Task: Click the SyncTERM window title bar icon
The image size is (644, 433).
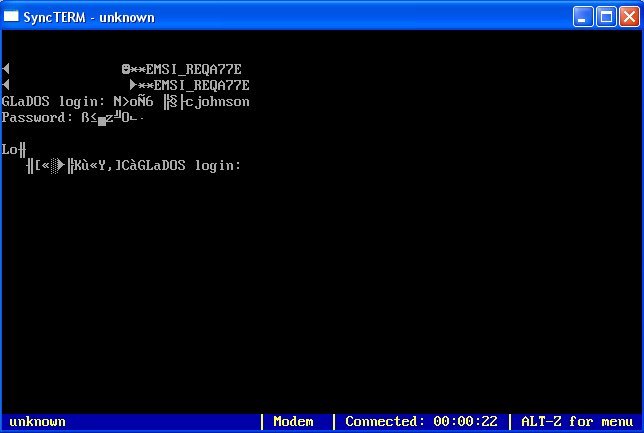Action: pyautogui.click(x=11, y=16)
